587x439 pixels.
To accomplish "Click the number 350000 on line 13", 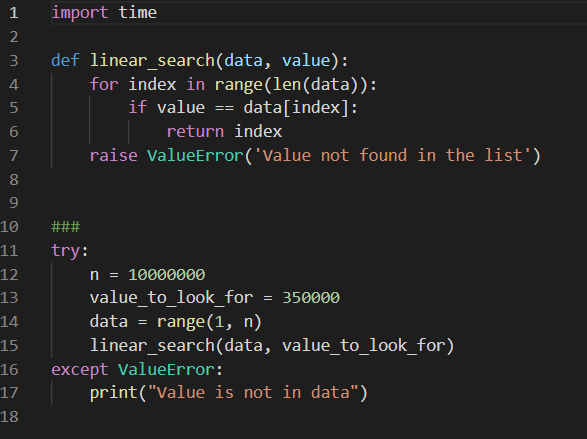I will pyautogui.click(x=311, y=298).
